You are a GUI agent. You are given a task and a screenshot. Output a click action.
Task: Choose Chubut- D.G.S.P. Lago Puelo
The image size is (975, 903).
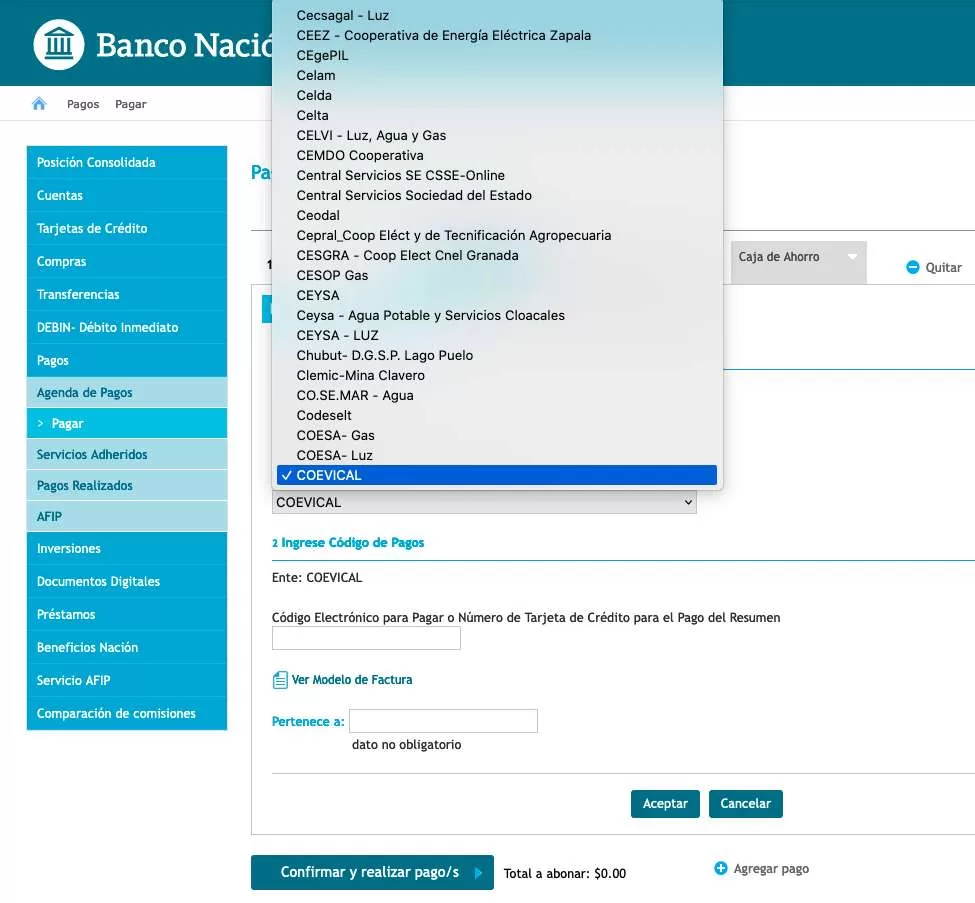click(497, 355)
